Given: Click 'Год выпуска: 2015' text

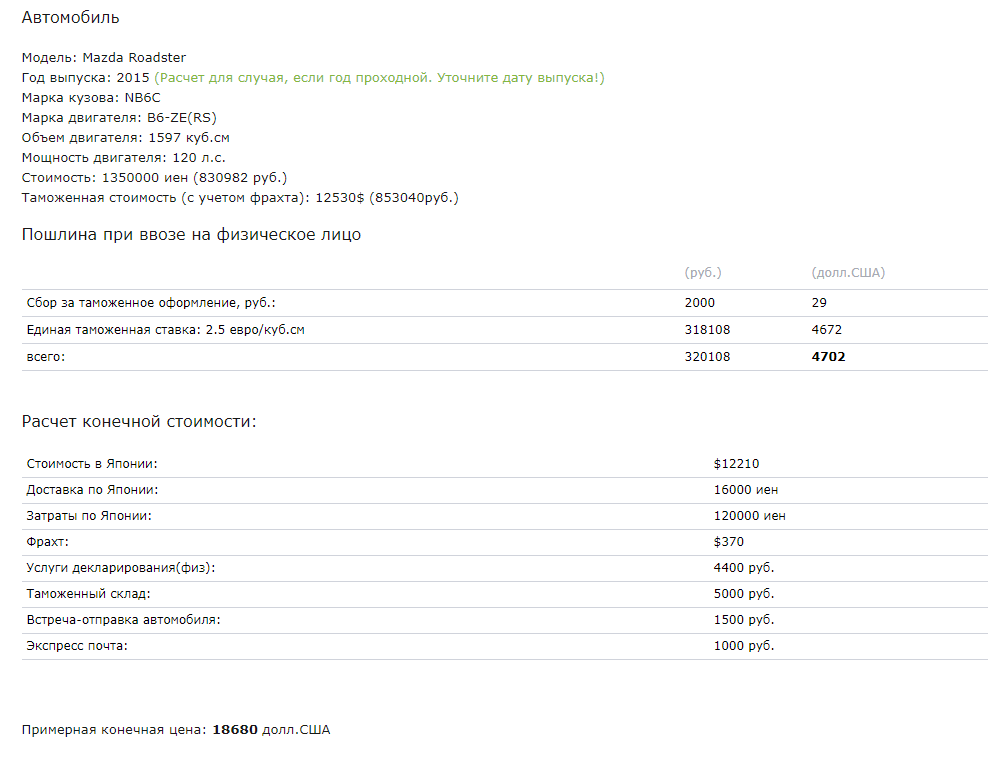Looking at the screenshot, I should click(x=85, y=77).
